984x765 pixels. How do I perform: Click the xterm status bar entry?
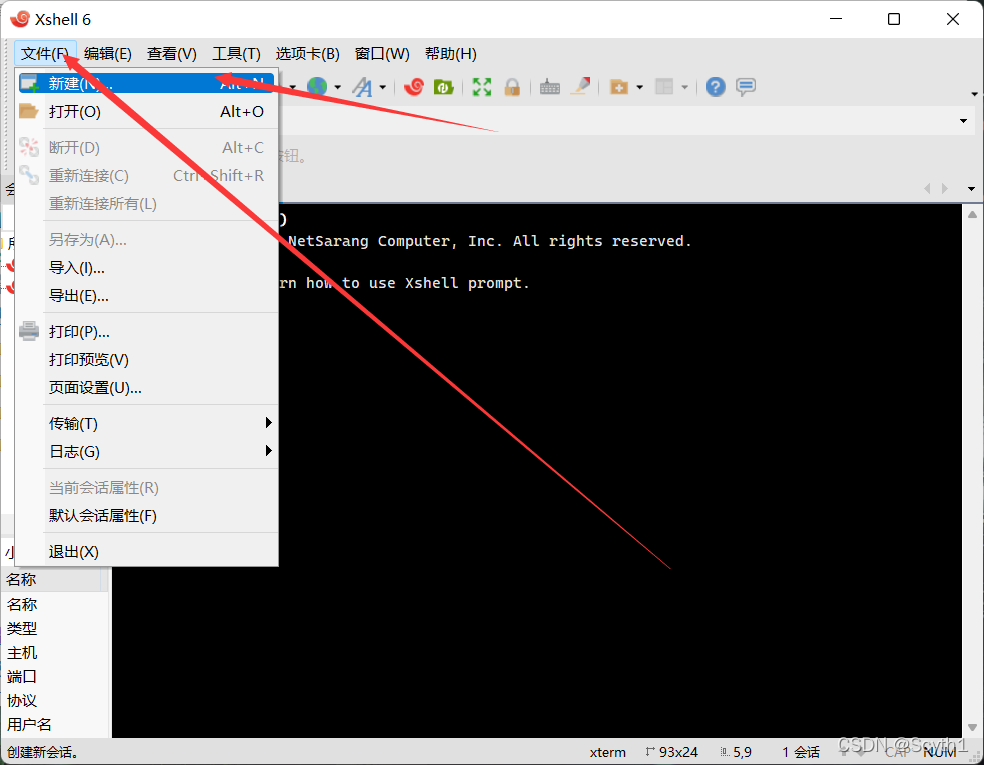[607, 752]
